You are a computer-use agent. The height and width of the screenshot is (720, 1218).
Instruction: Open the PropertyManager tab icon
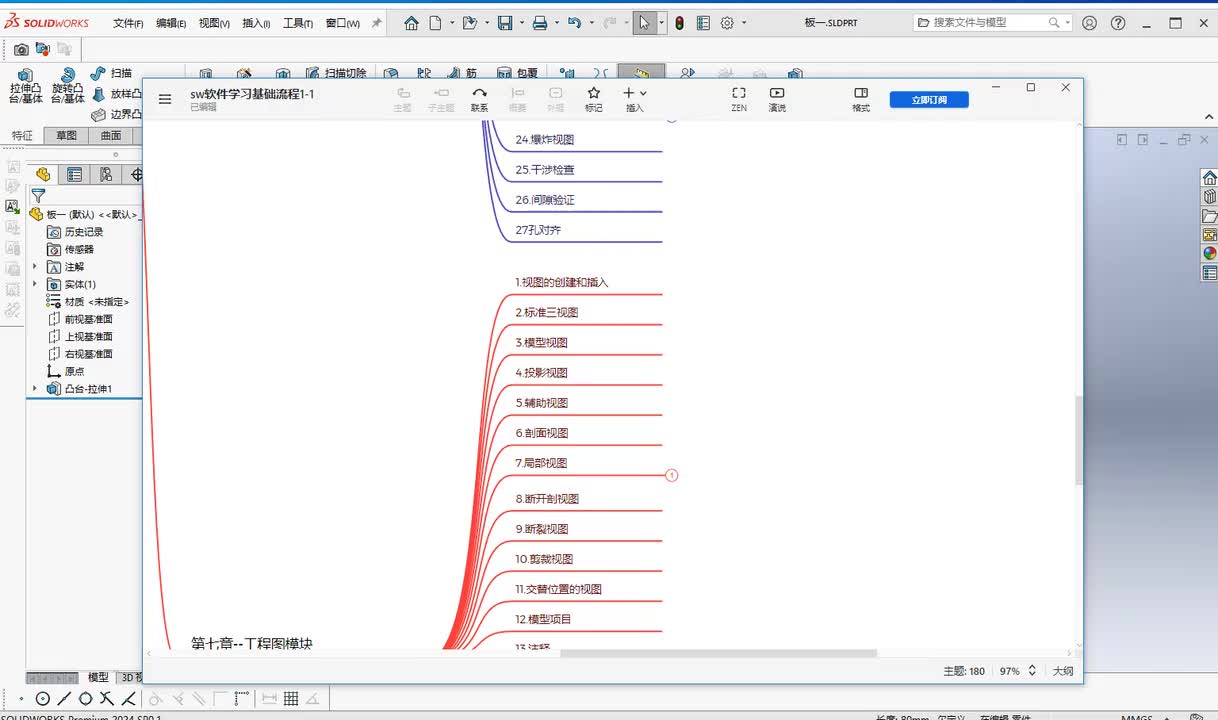click(x=75, y=175)
